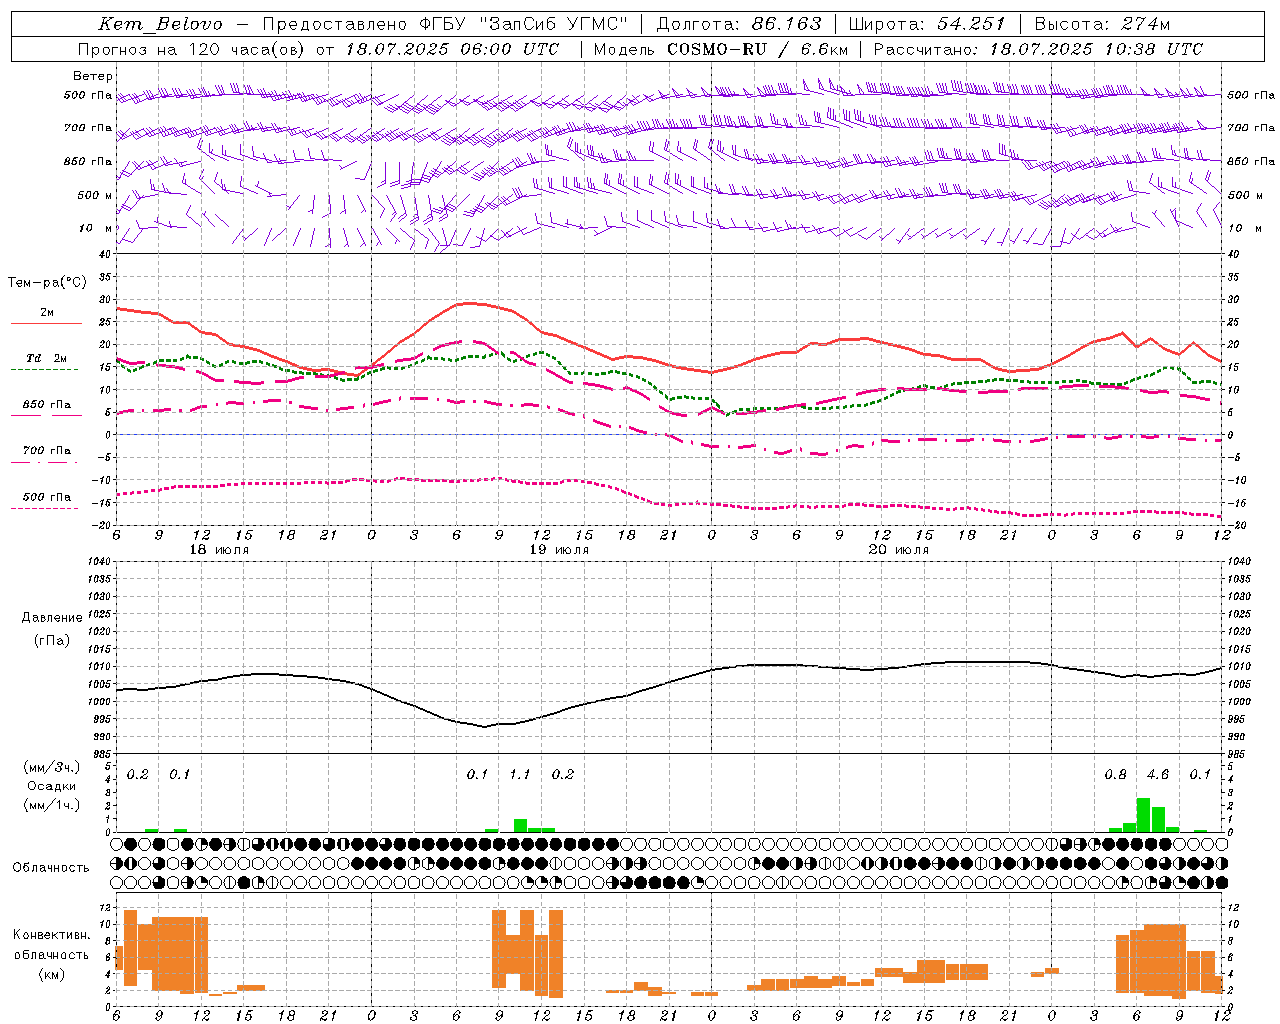Click the "Осадки" precipitation label

click(52, 786)
